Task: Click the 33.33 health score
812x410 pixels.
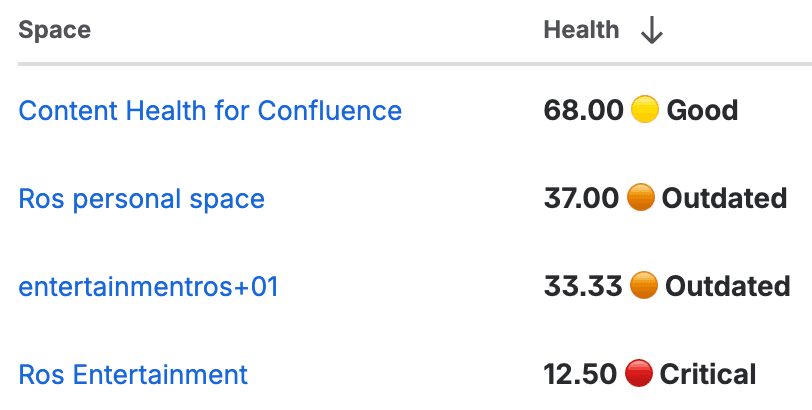Action: click(583, 287)
